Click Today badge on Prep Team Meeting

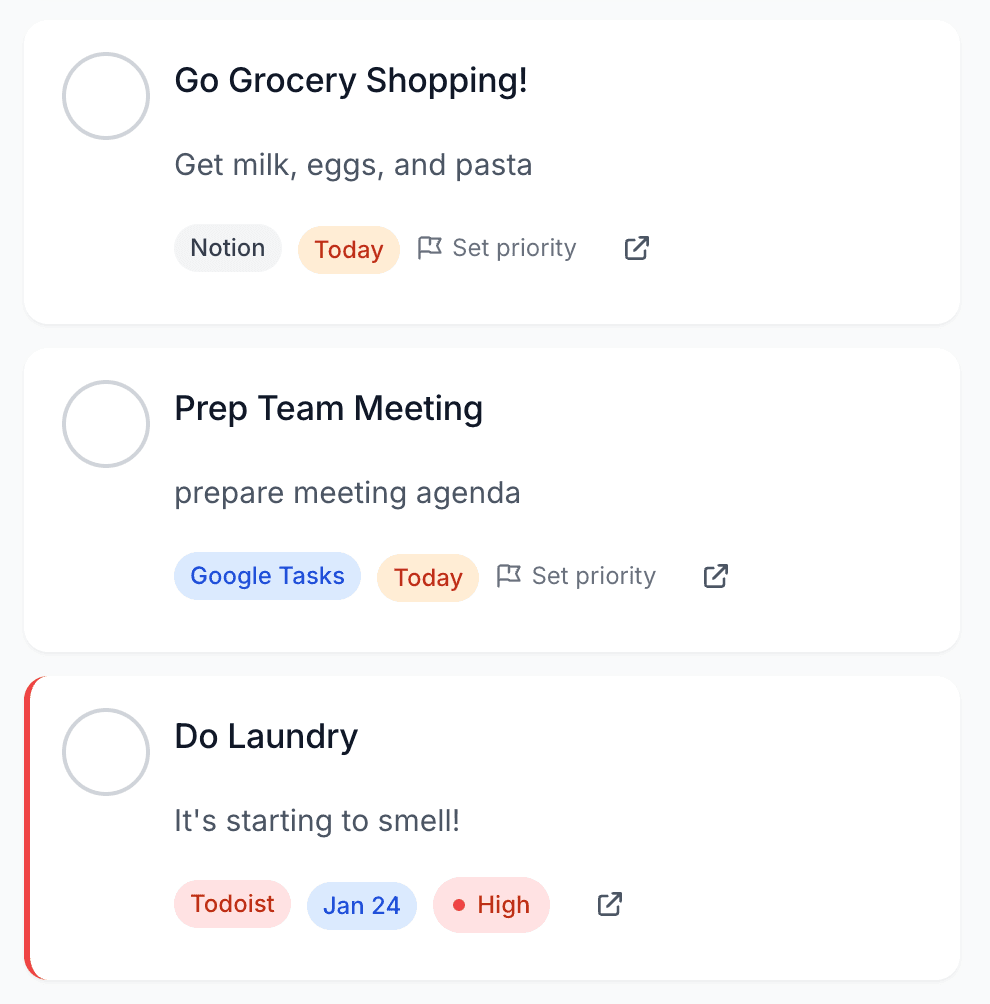tap(427, 577)
